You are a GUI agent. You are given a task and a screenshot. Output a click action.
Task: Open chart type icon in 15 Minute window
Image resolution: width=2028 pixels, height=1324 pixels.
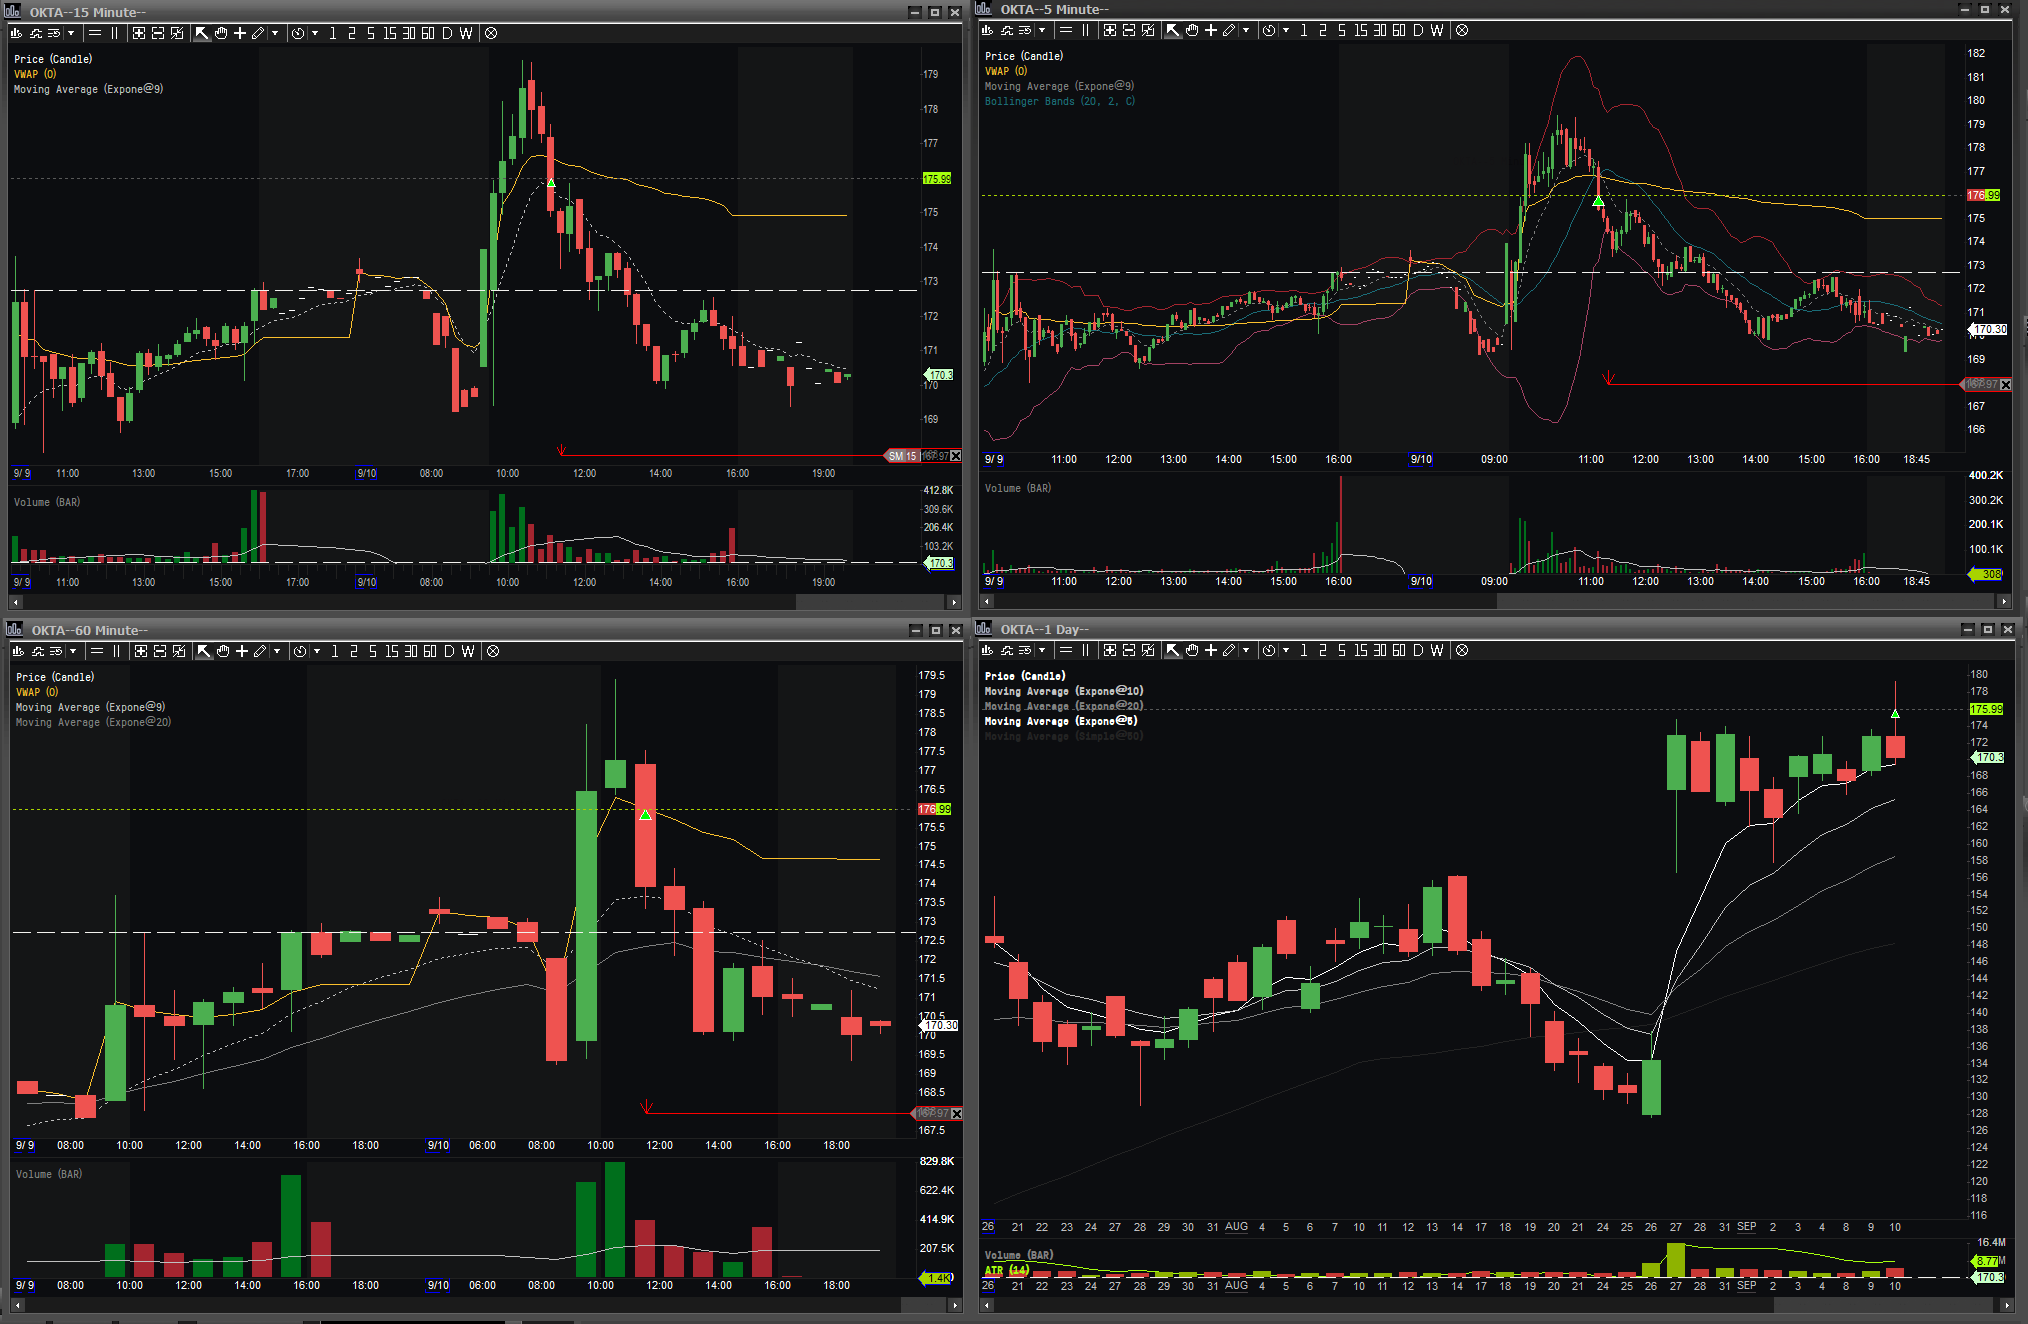coord(16,33)
